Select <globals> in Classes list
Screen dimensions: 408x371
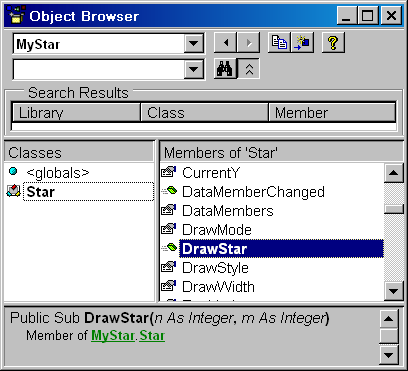(58, 173)
